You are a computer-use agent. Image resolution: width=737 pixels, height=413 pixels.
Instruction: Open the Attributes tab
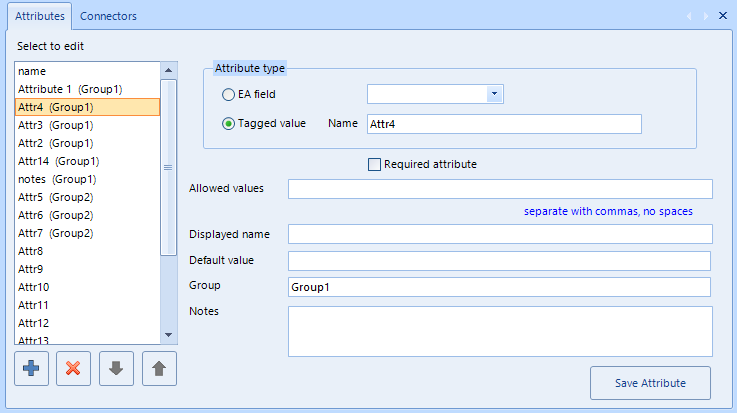[40, 16]
